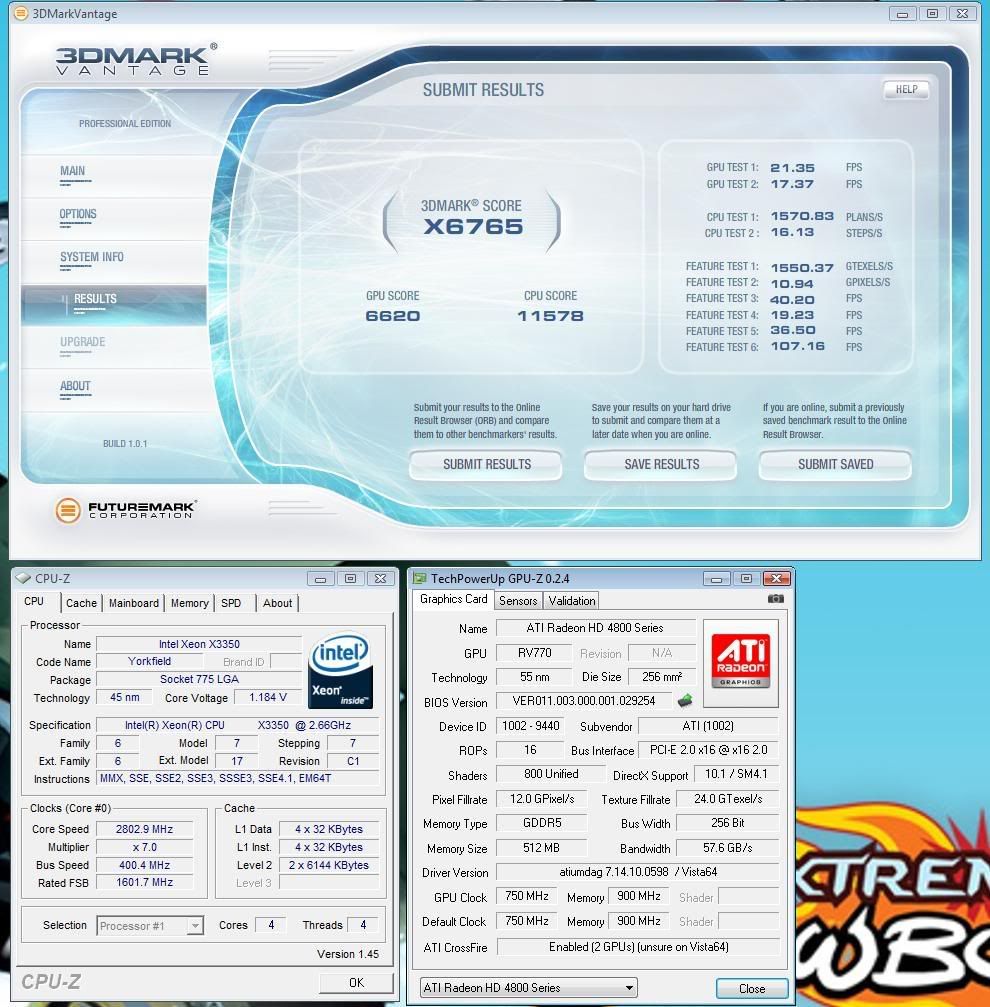Go to the Validation tab in GPU-Z
This screenshot has width=990, height=1007.
(572, 600)
